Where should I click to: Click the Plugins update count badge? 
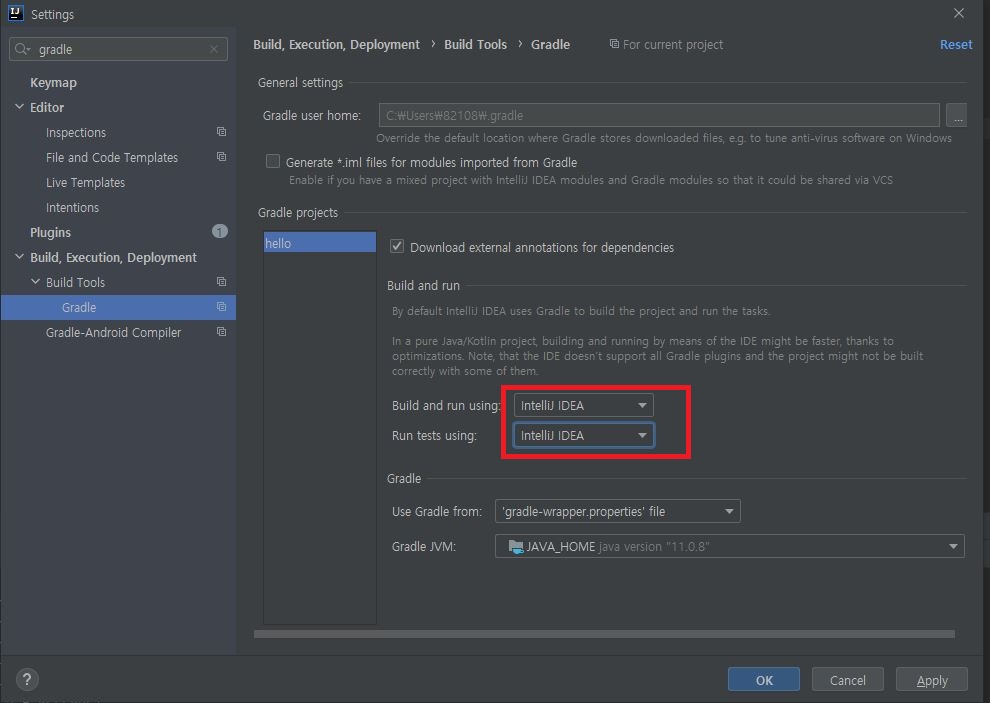pyautogui.click(x=220, y=232)
